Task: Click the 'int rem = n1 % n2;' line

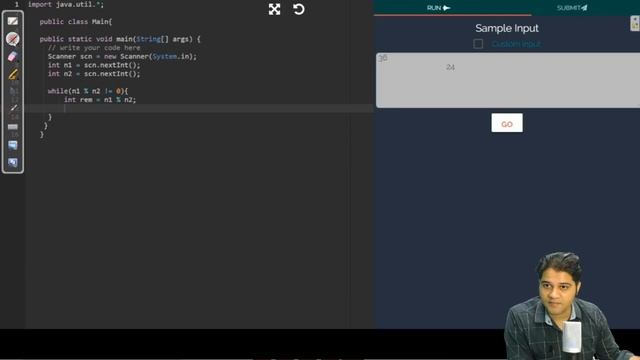Action: [100, 100]
